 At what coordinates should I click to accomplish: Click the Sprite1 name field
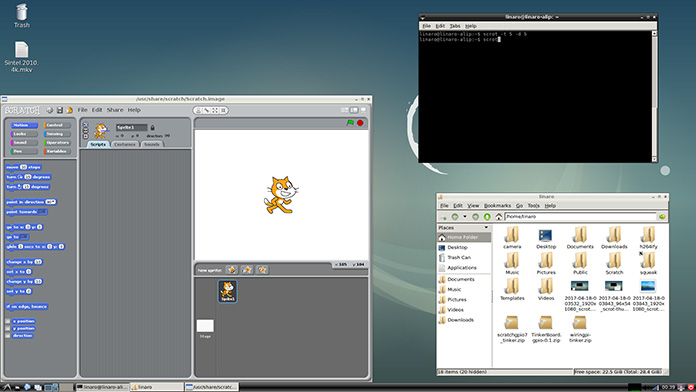(x=131, y=127)
